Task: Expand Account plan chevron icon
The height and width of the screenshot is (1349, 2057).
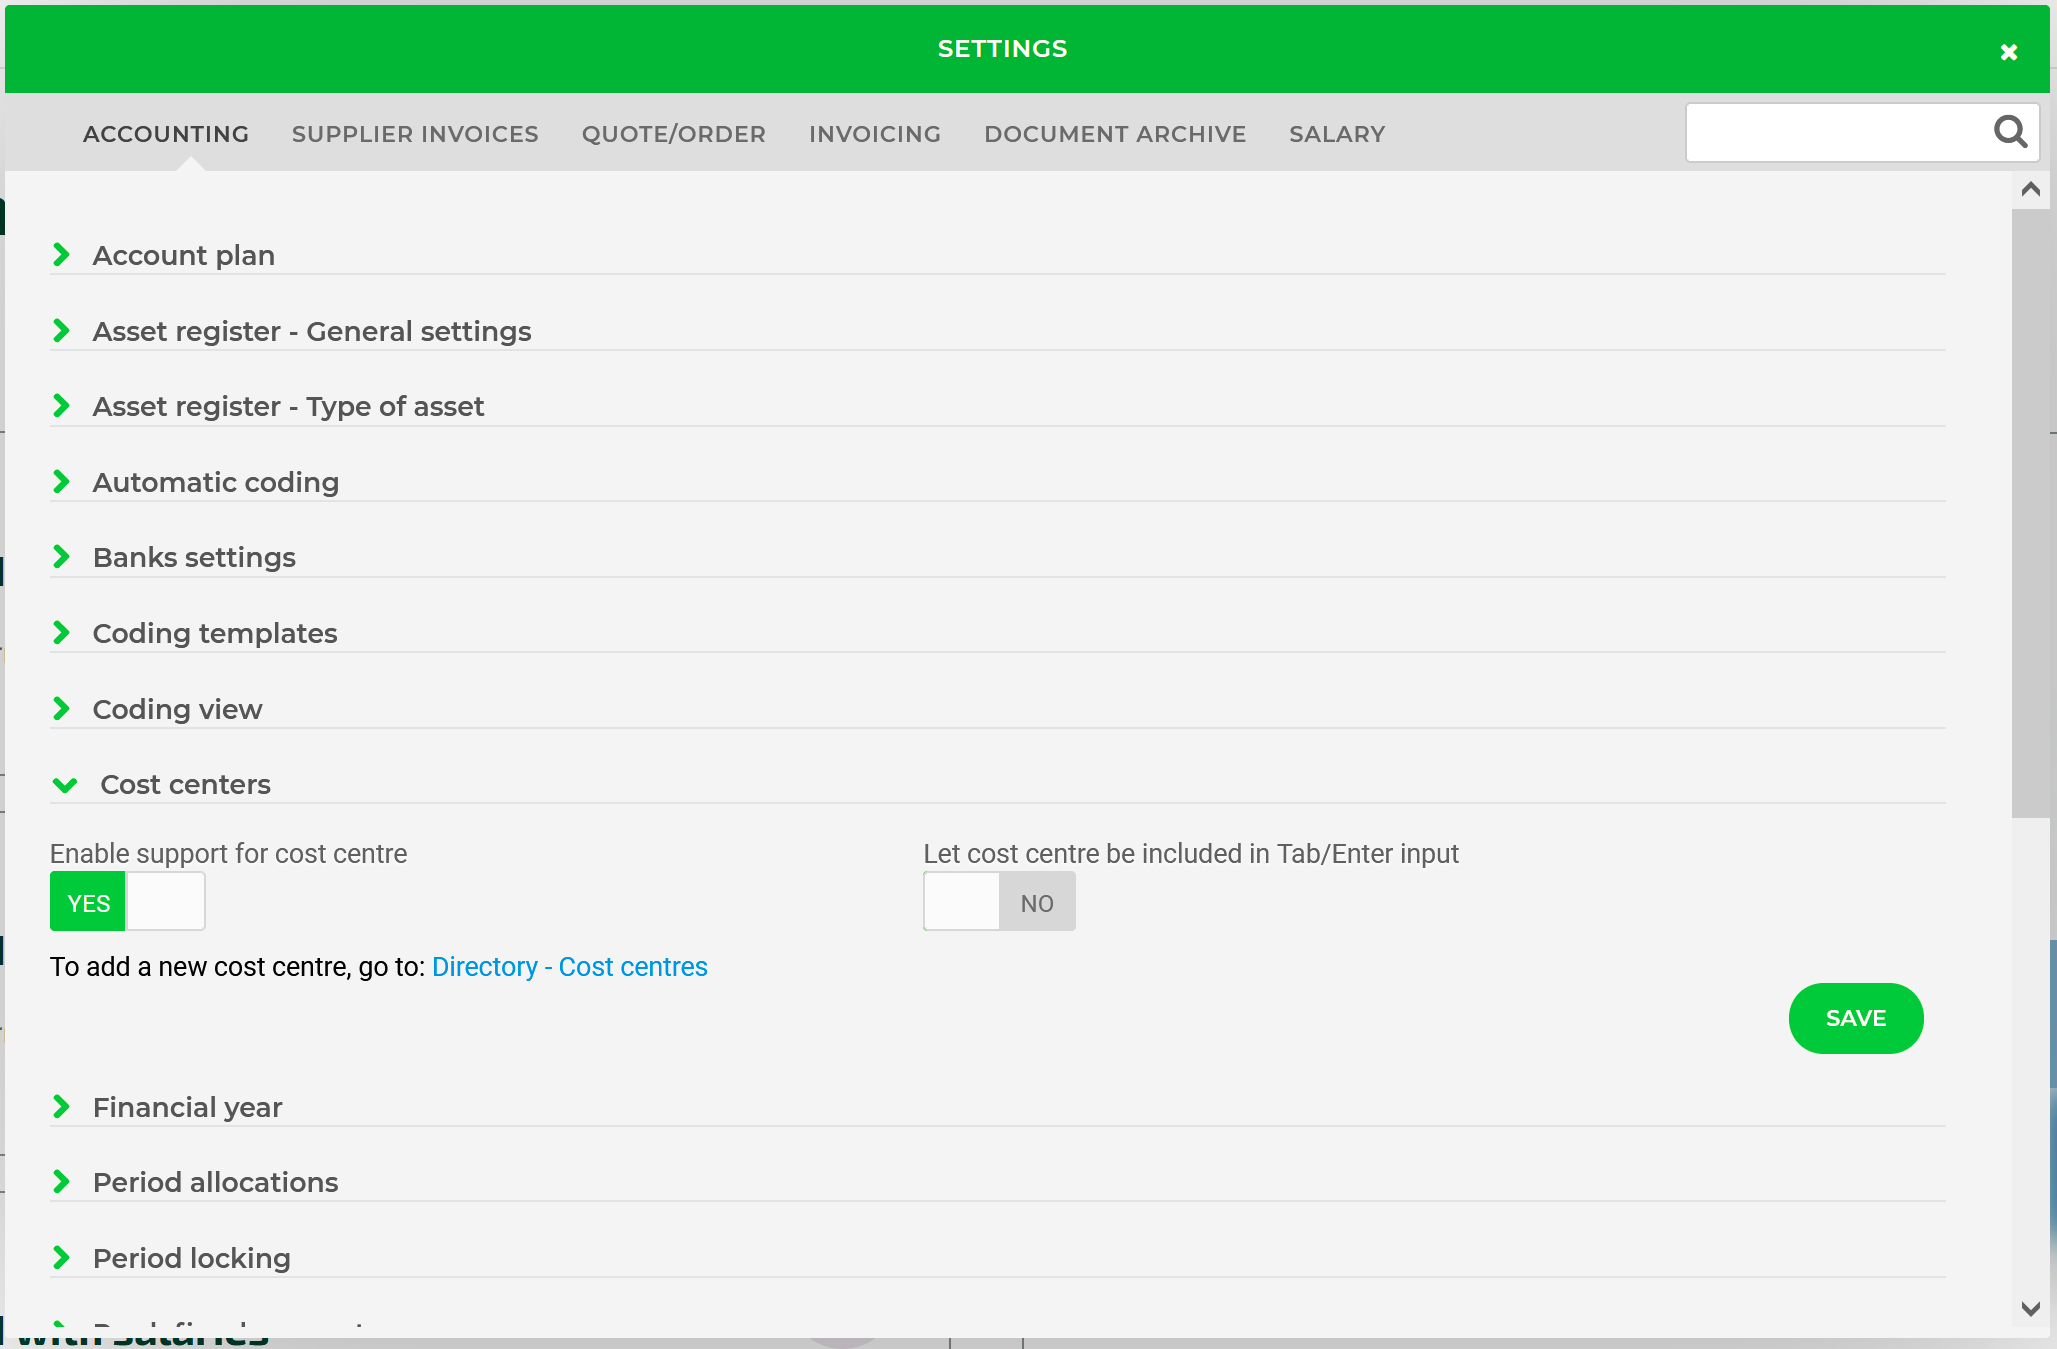Action: 62,255
